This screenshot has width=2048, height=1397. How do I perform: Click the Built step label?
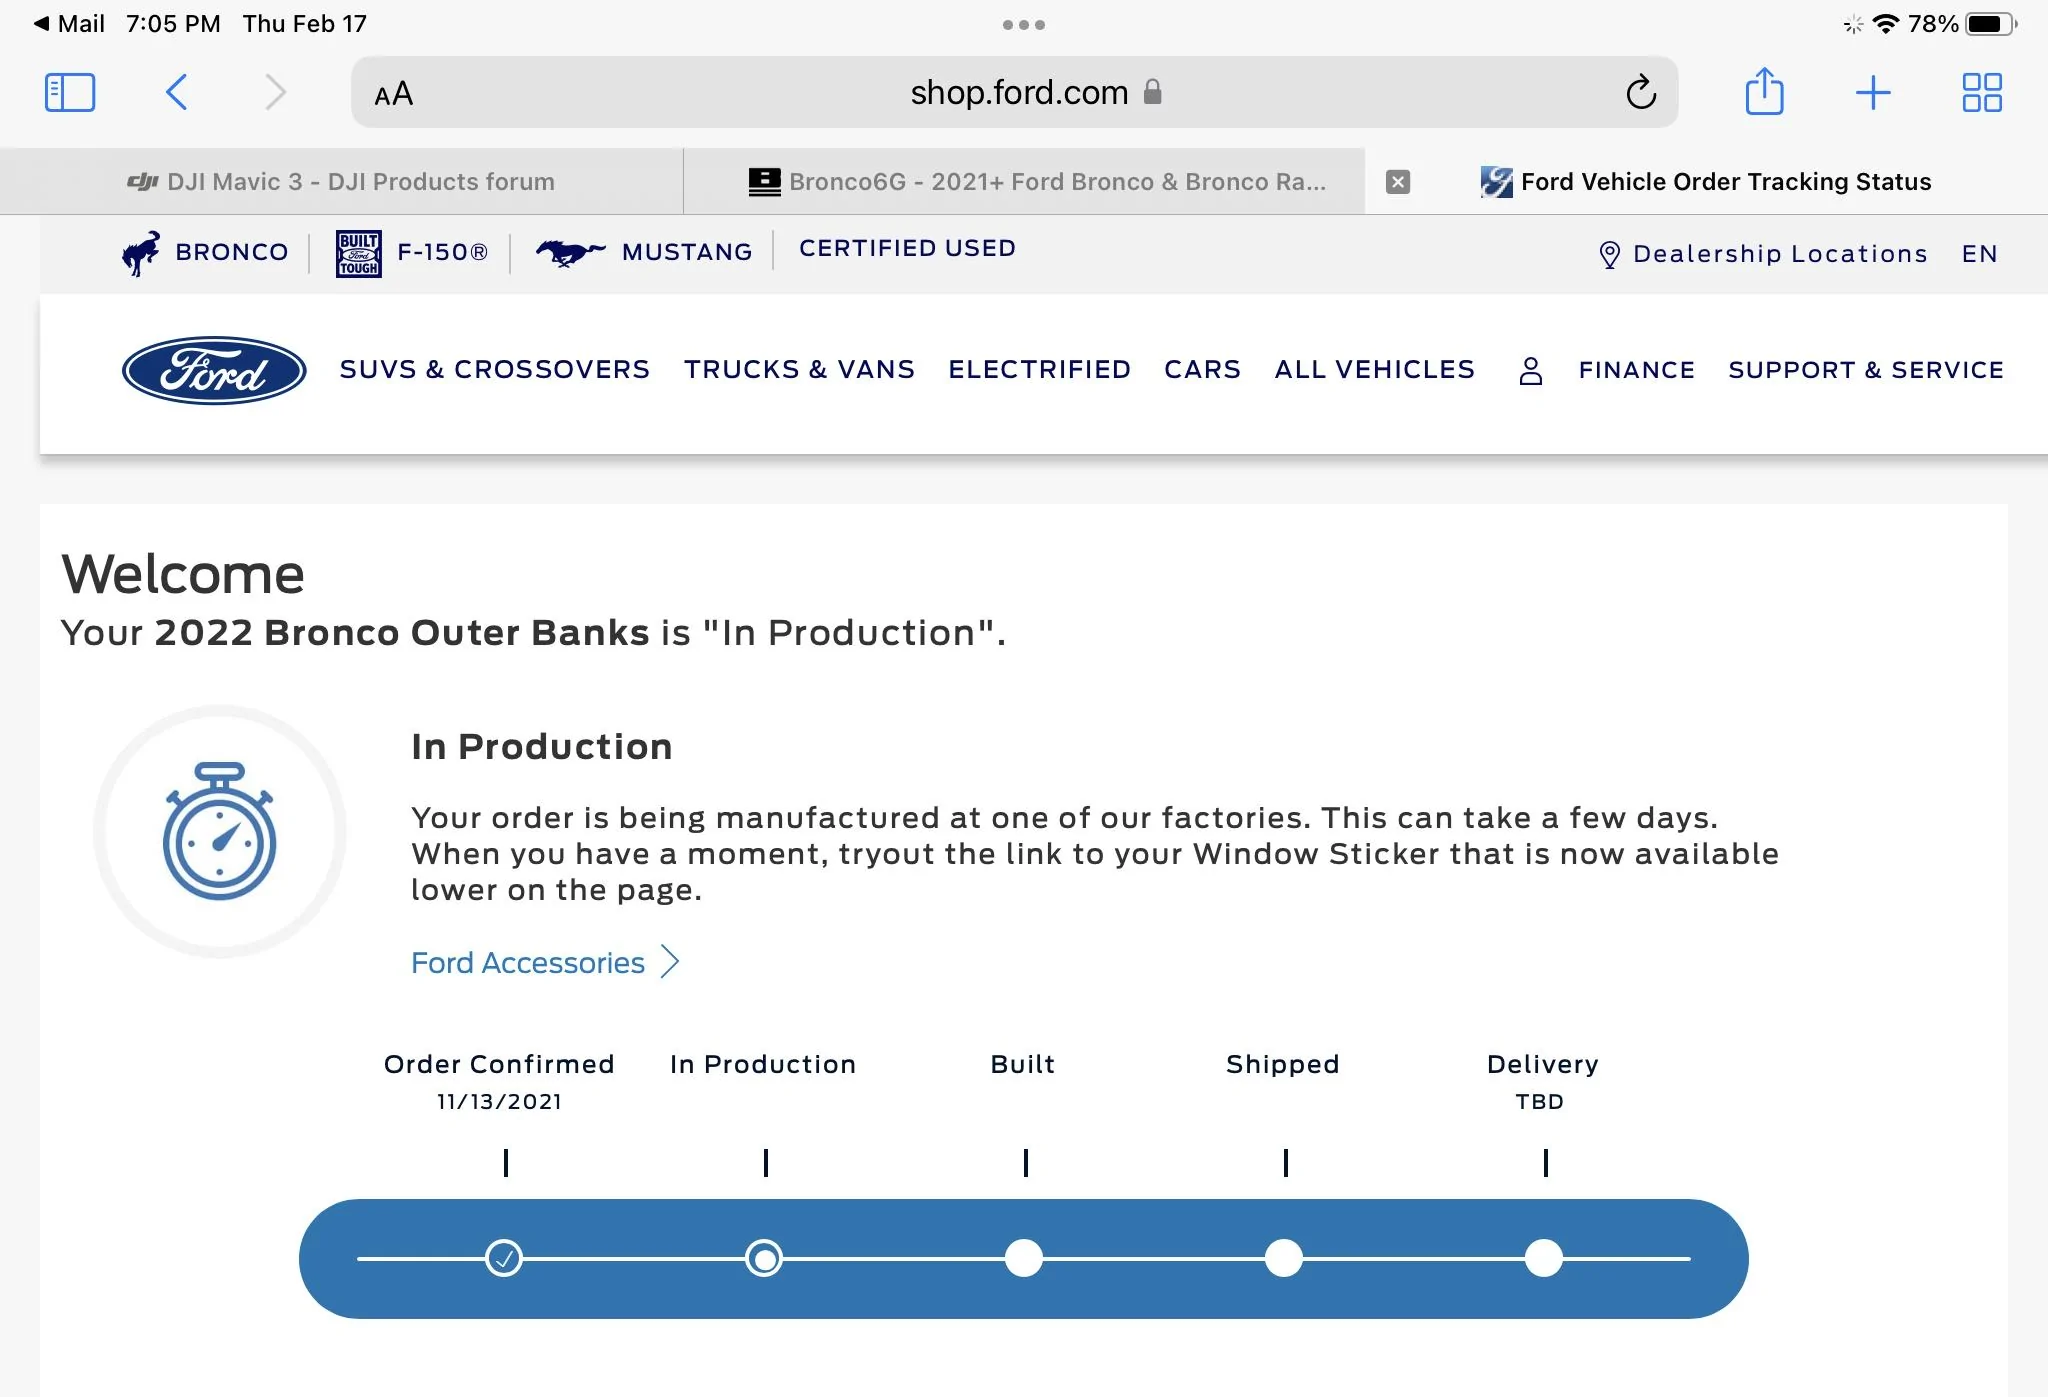point(1022,1064)
